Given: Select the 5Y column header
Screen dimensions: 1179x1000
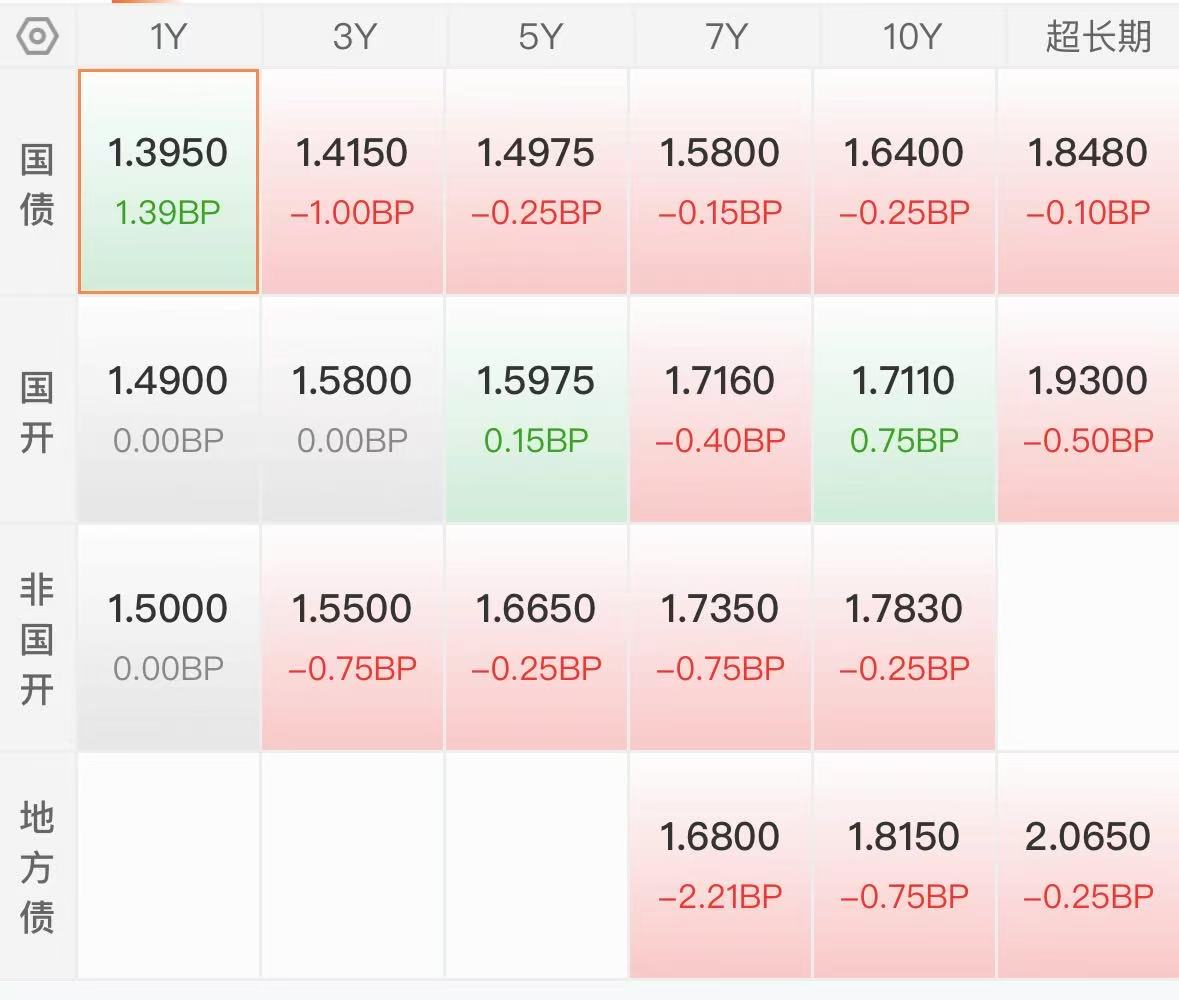Looking at the screenshot, I should (538, 36).
